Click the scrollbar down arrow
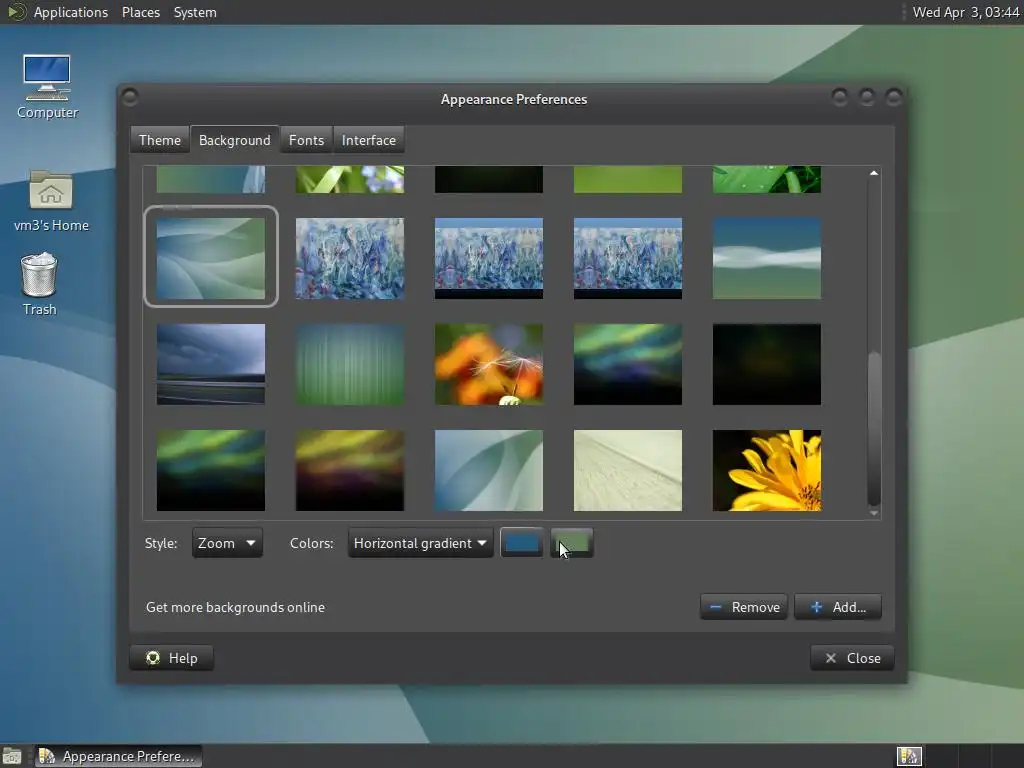 [874, 513]
